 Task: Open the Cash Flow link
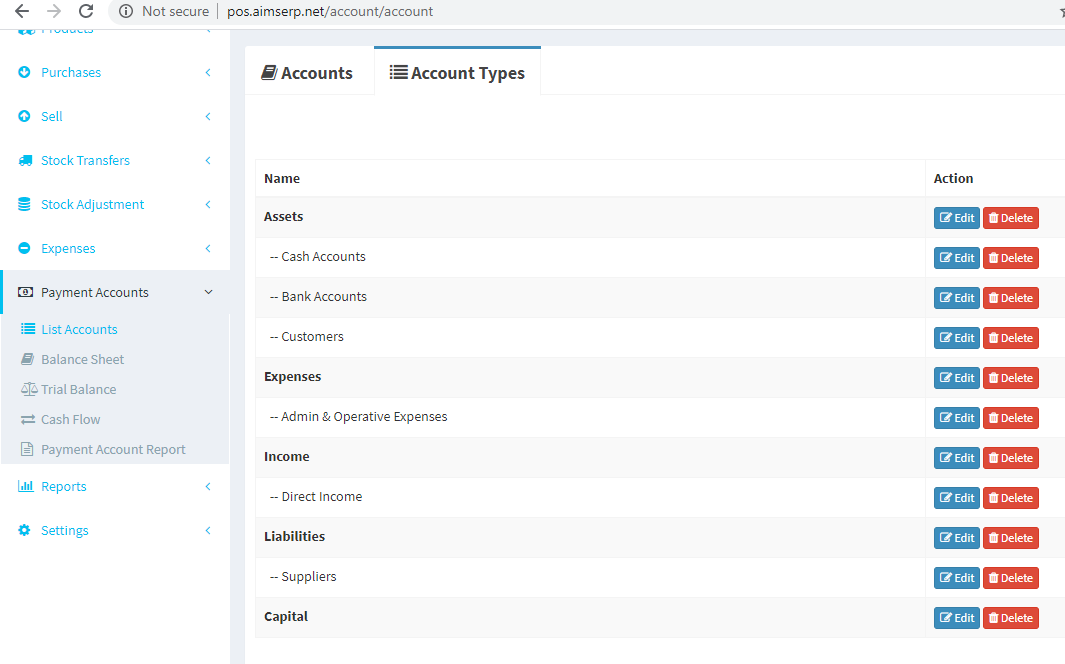point(70,419)
